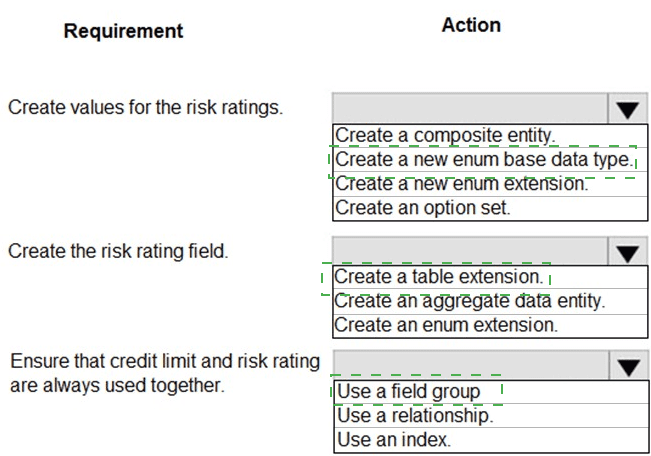Pick 'Create an enum extension.' option
651x456 pixels.
490,325
